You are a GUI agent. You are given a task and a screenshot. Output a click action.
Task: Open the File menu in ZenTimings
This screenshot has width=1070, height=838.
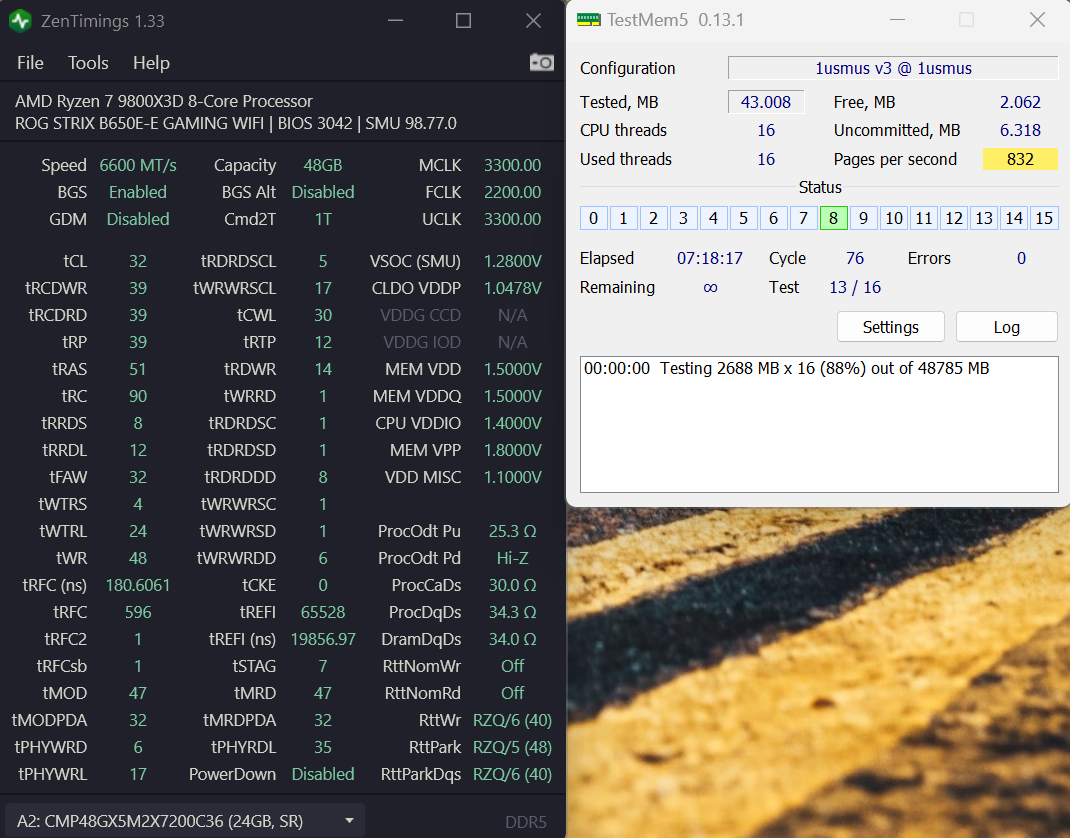coord(30,63)
